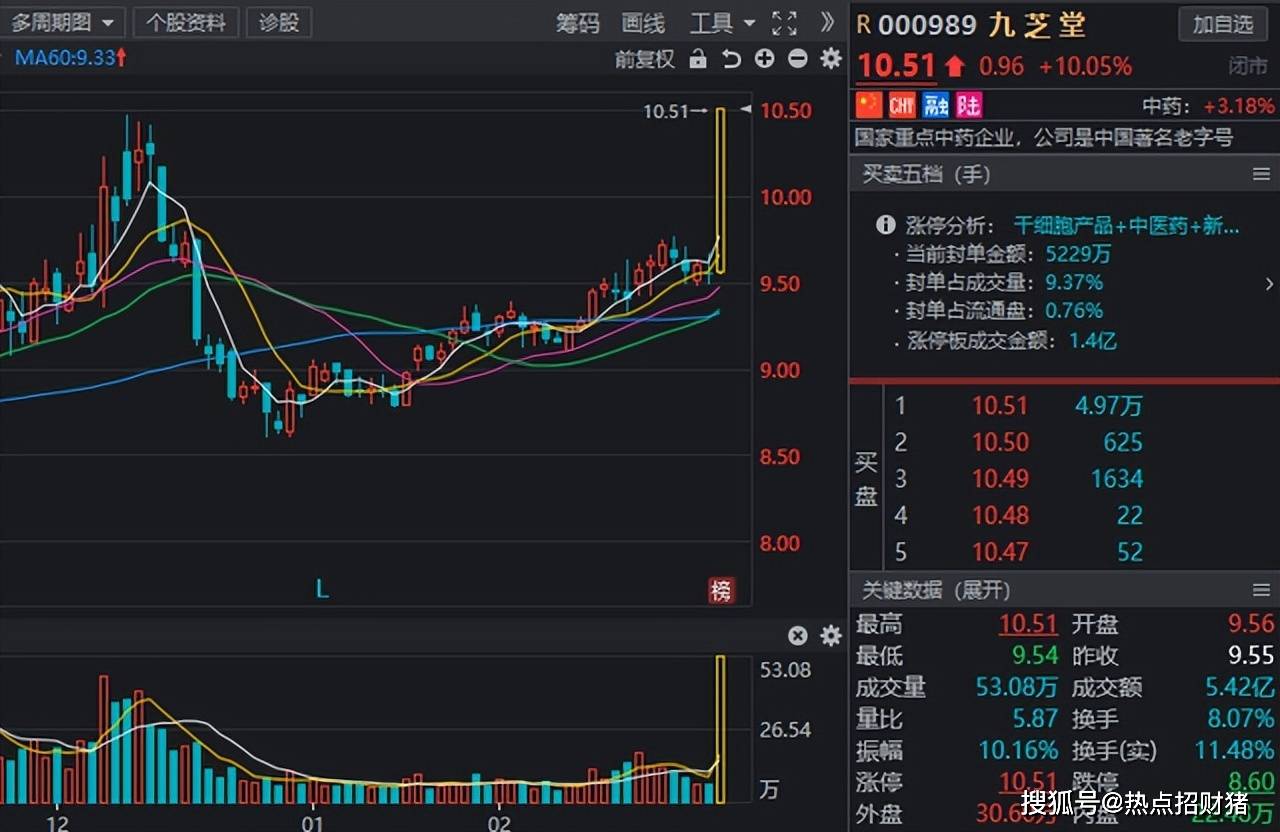Click the blue 融 margin tag icon
The height and width of the screenshot is (832, 1280).
pos(936,105)
